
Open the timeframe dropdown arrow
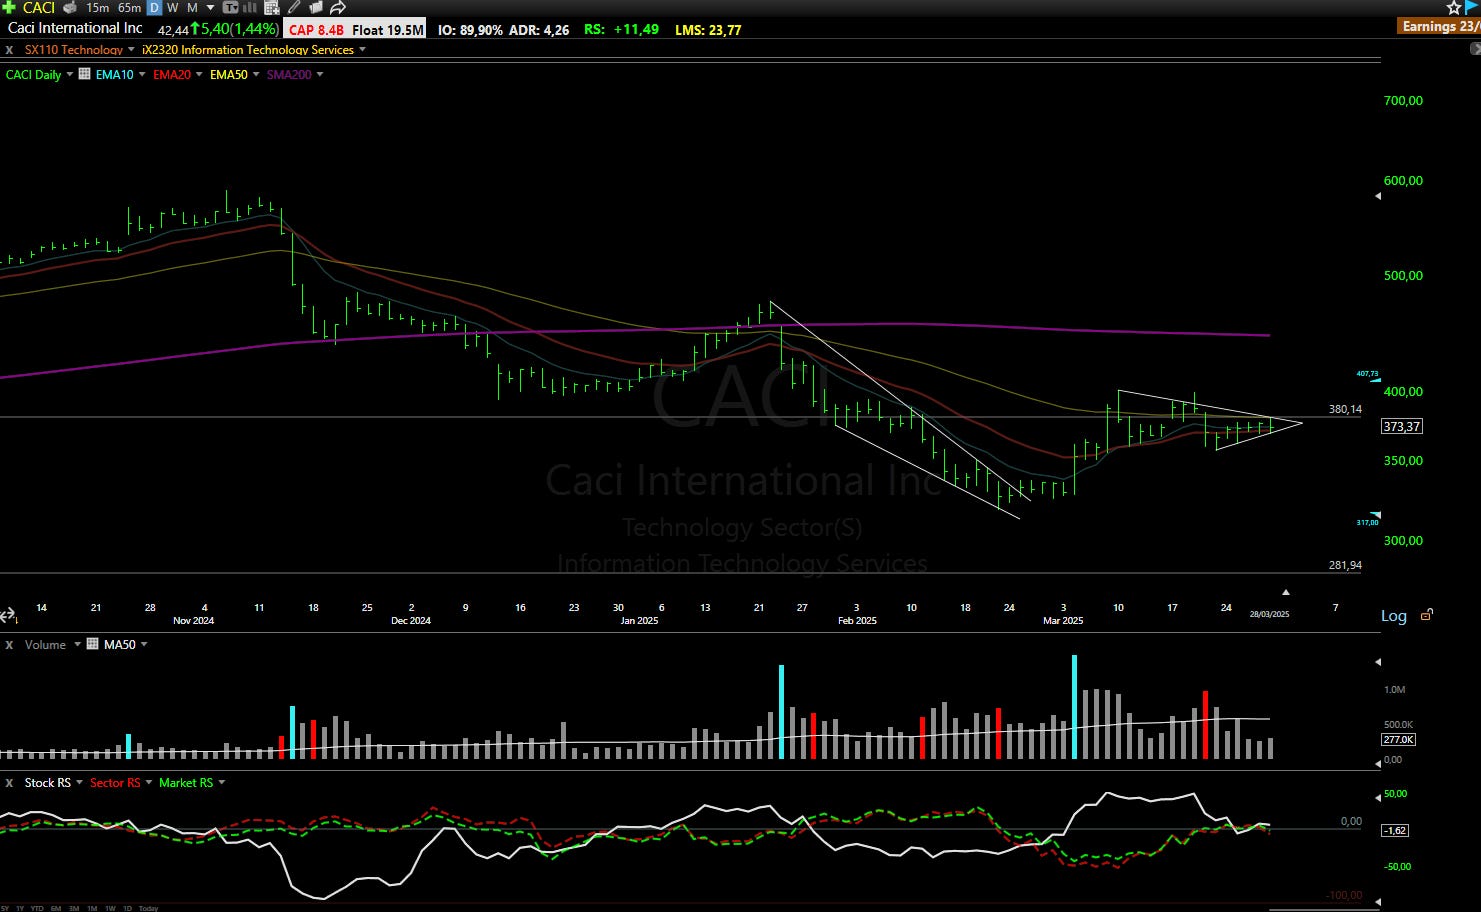(x=210, y=7)
